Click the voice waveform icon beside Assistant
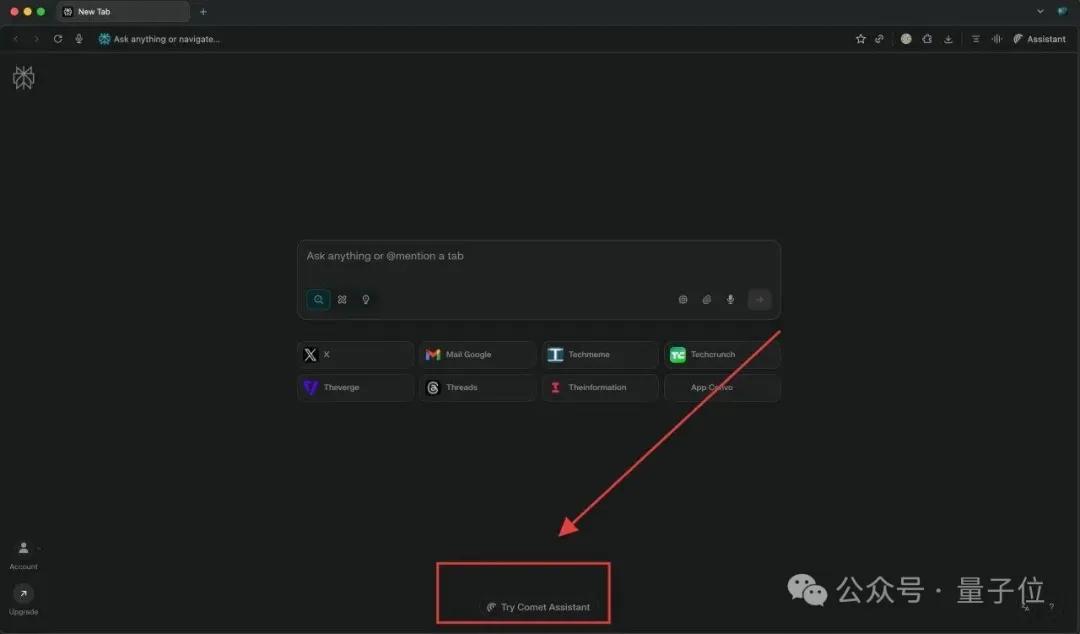 996,39
